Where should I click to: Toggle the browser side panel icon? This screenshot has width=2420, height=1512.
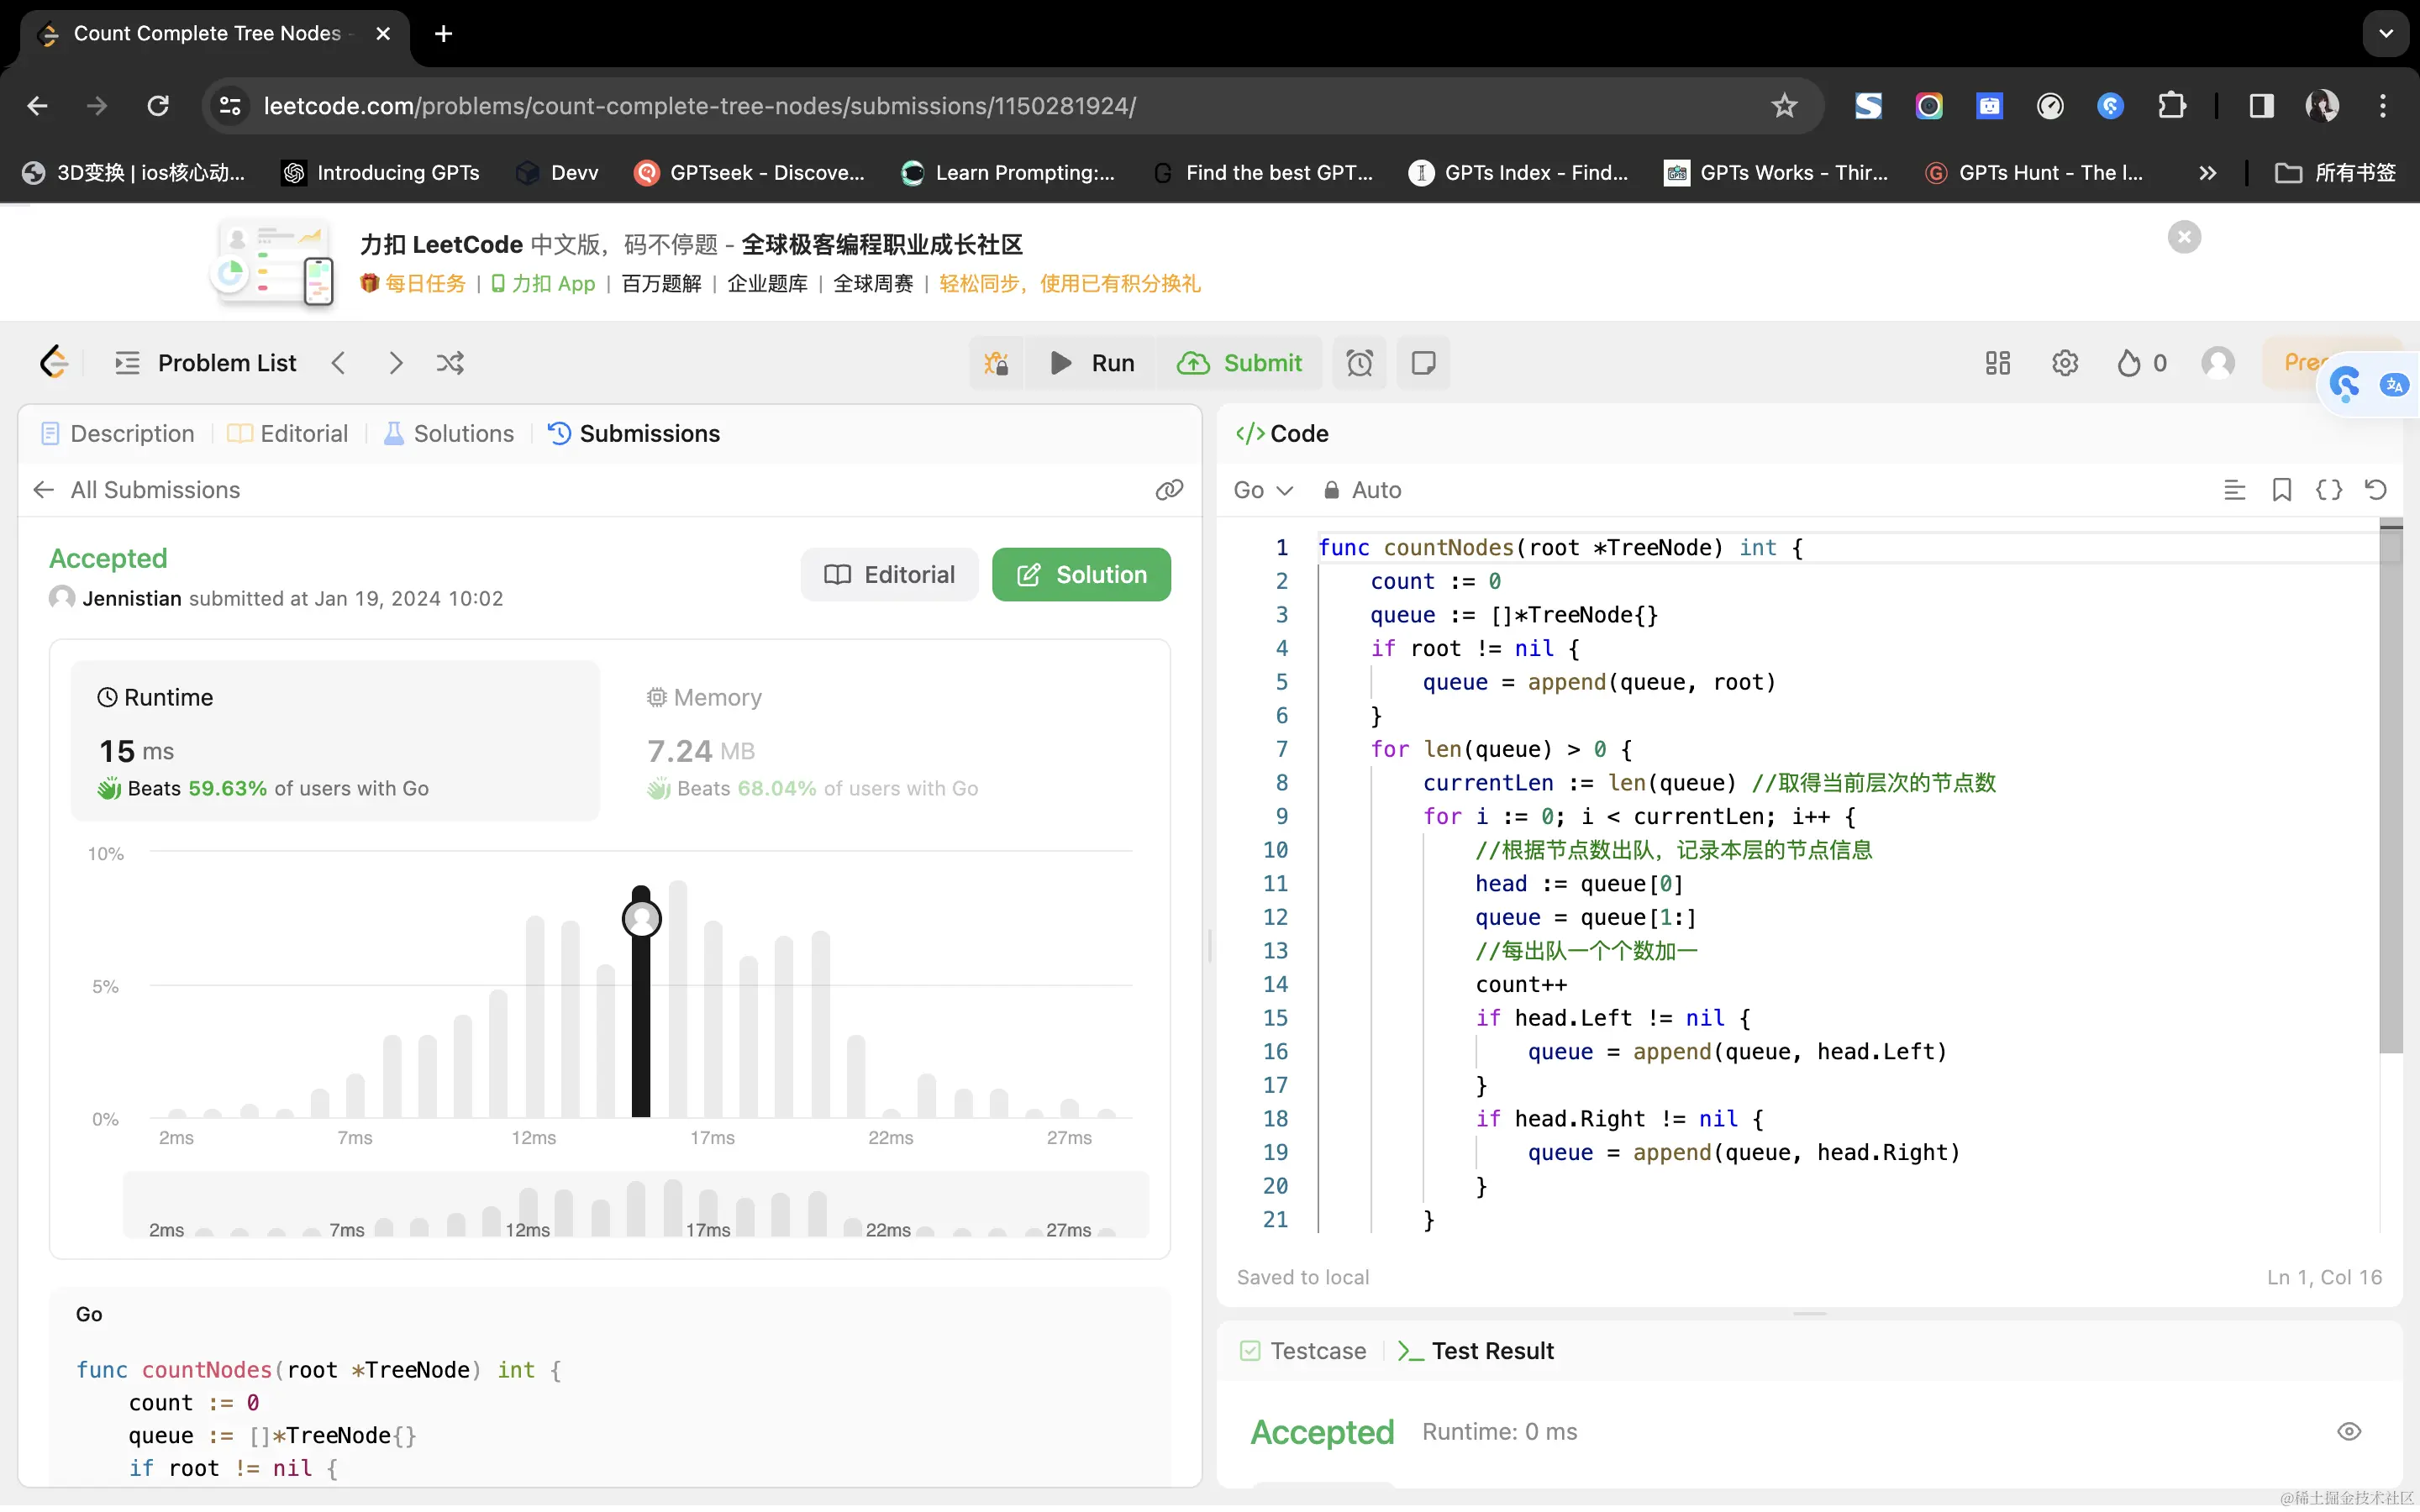click(2261, 106)
